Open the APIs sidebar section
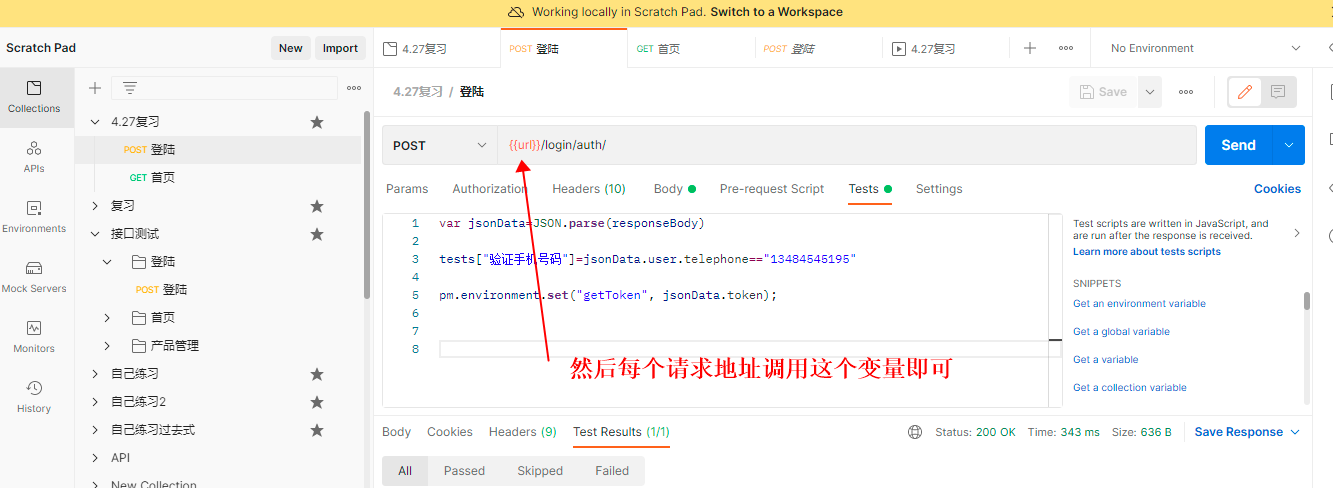Viewport: 1333px width, 488px height. click(34, 157)
